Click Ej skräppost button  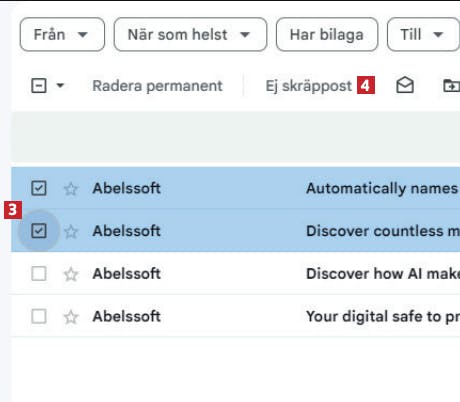[x=309, y=86]
